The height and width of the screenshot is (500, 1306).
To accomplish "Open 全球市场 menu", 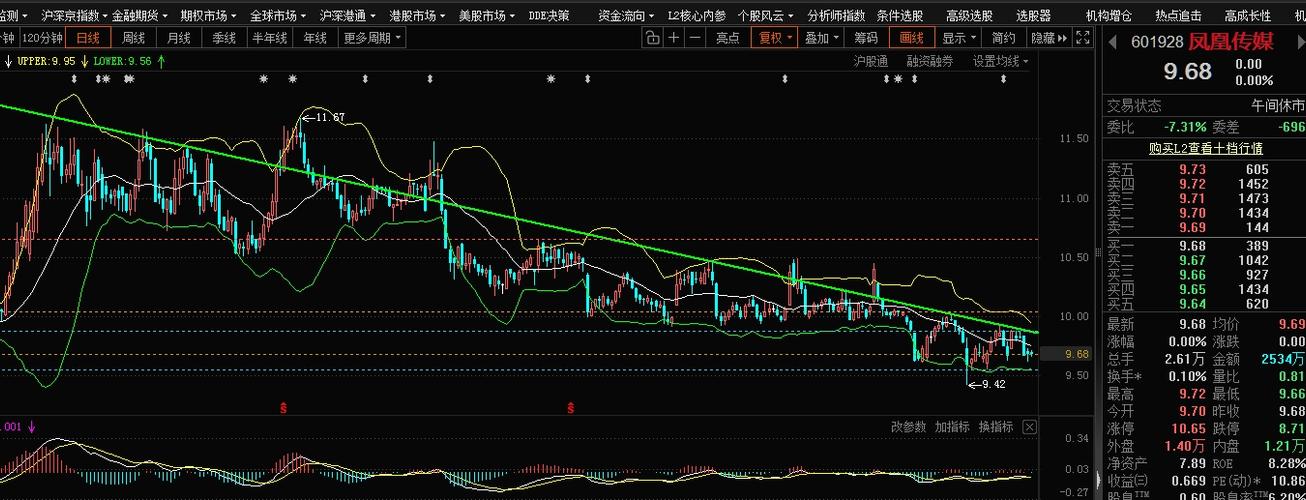I will pyautogui.click(x=279, y=16).
